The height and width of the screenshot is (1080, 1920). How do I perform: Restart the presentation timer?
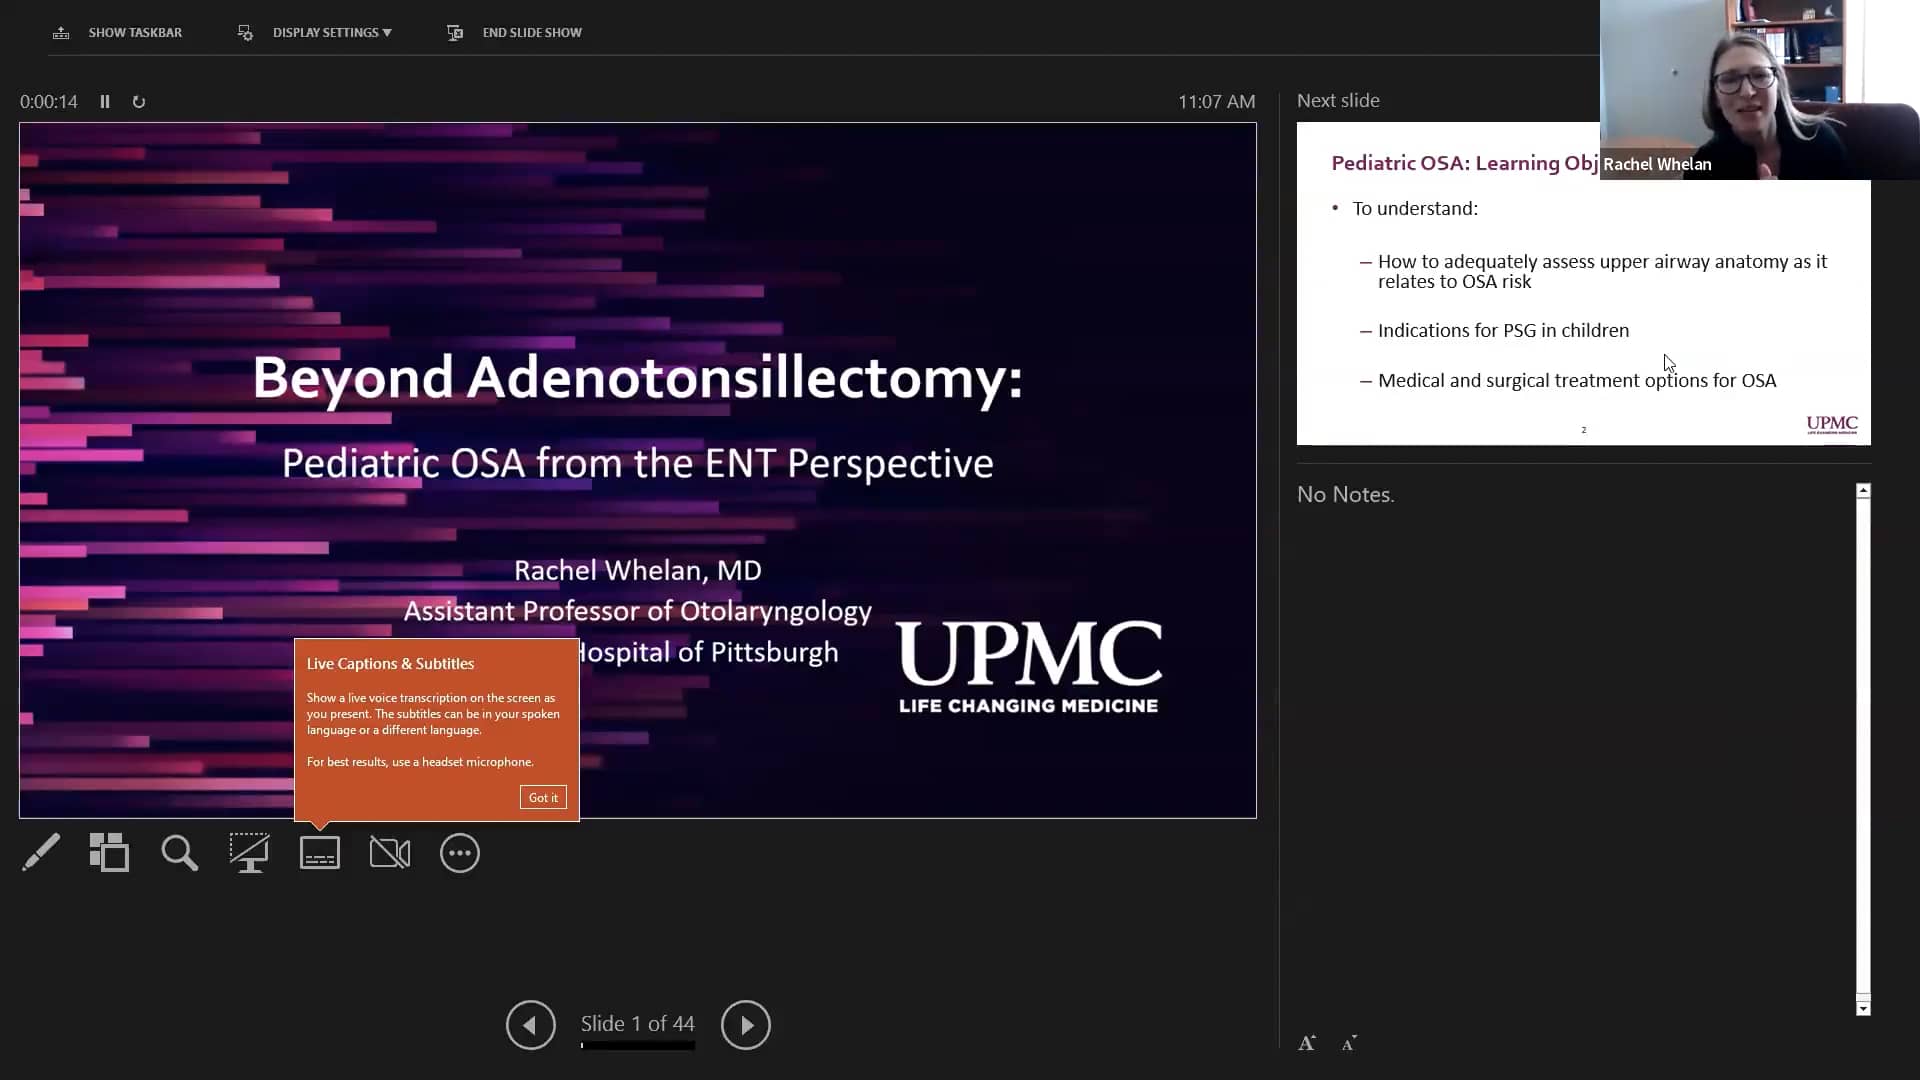tap(139, 101)
